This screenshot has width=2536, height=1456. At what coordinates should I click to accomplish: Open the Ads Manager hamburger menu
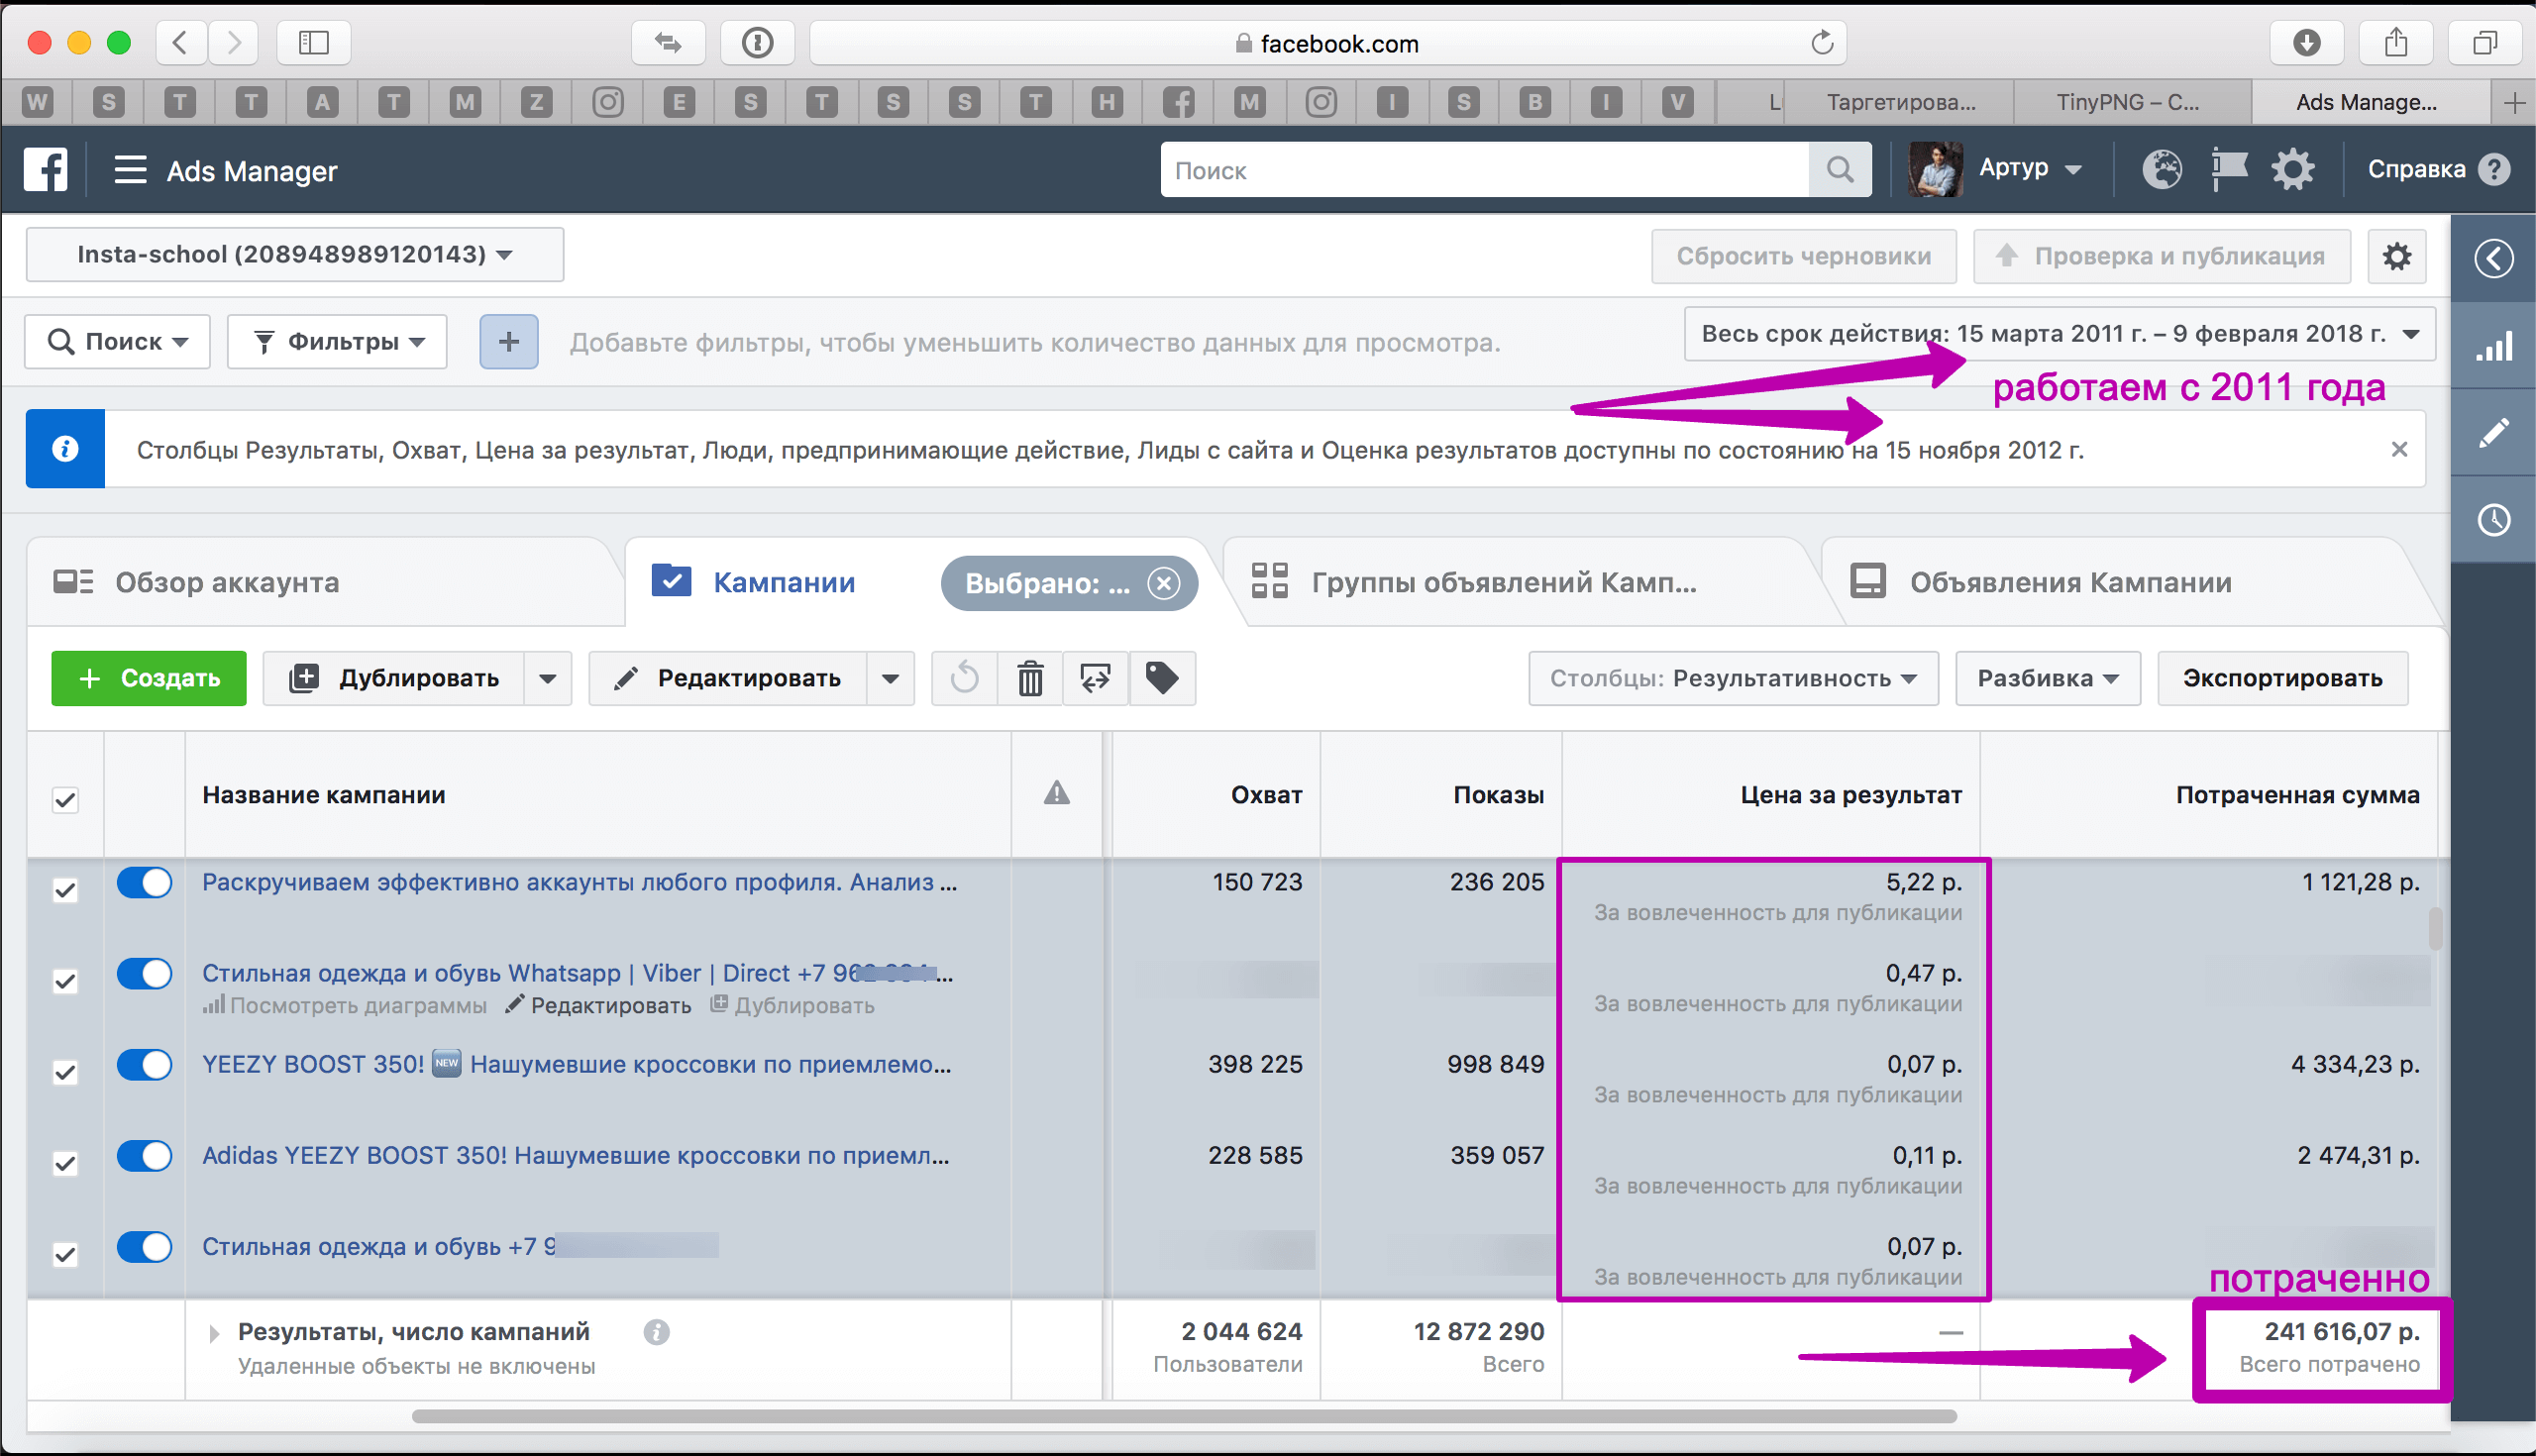[130, 170]
